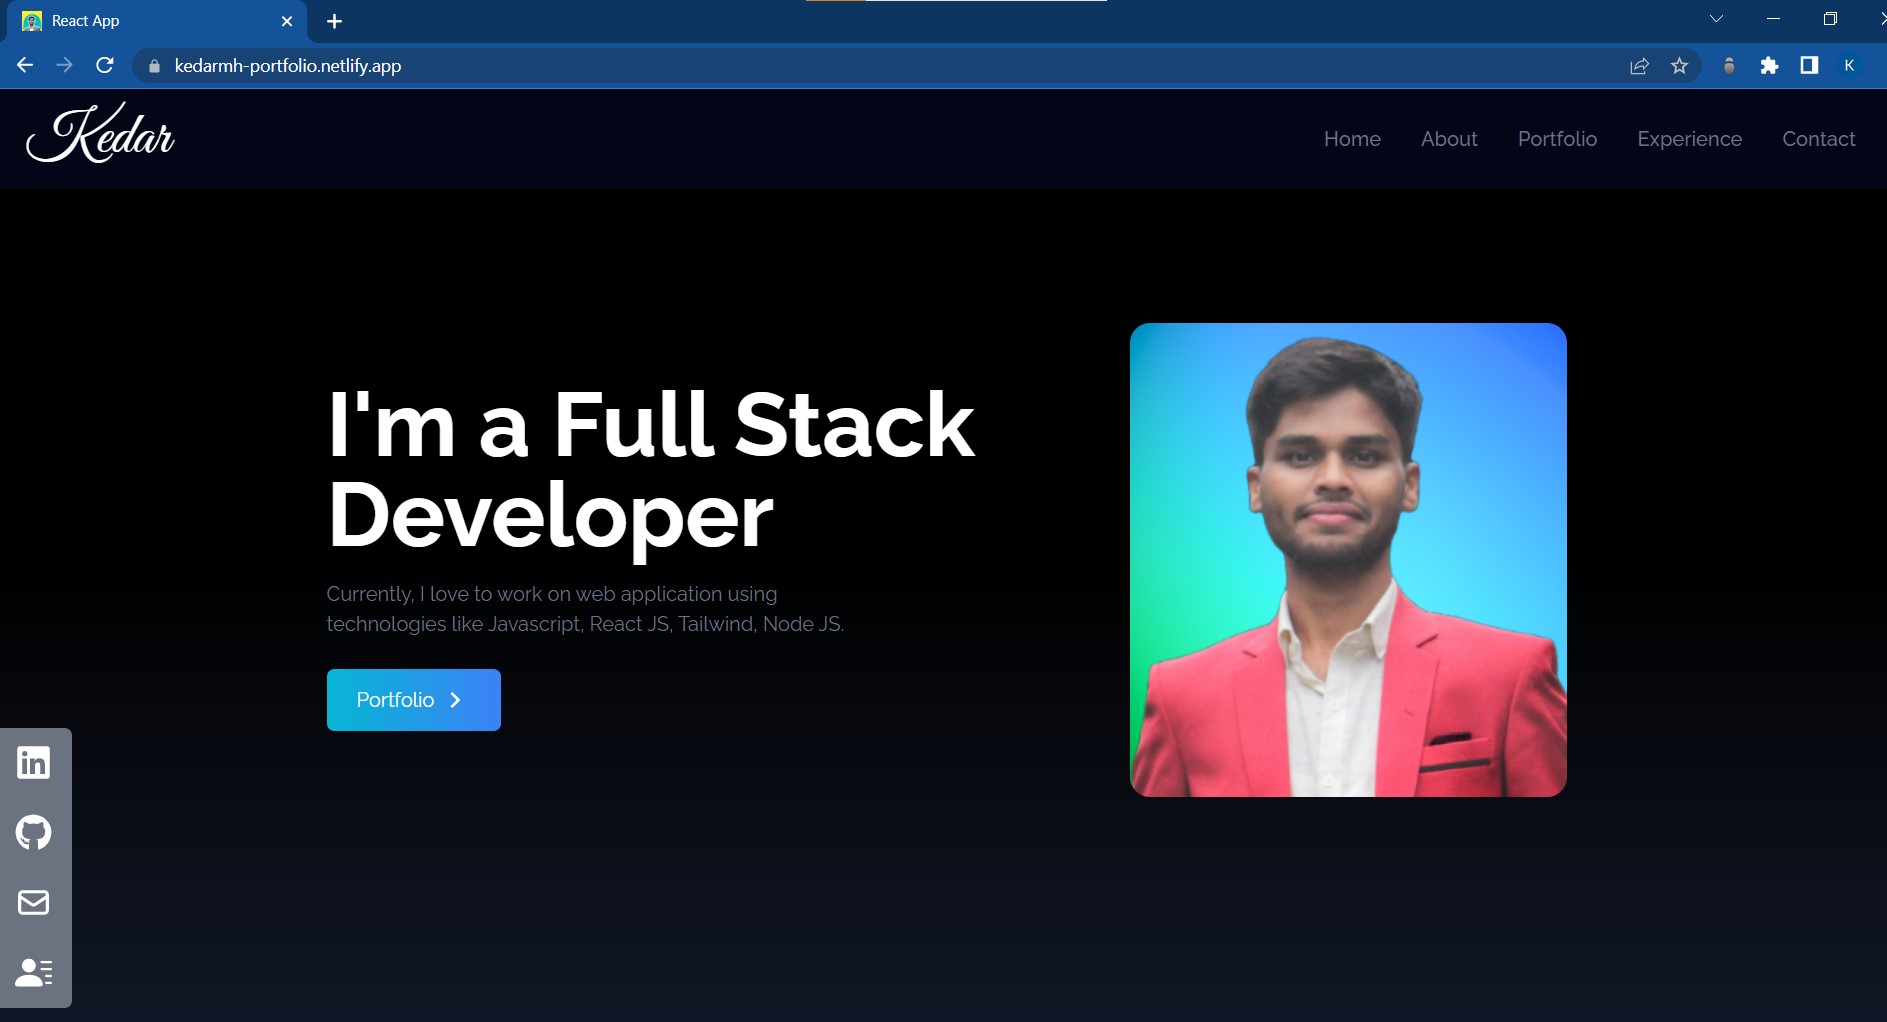Restore down the browser window
Viewport: 1887px width, 1022px height.
pos(1830,19)
